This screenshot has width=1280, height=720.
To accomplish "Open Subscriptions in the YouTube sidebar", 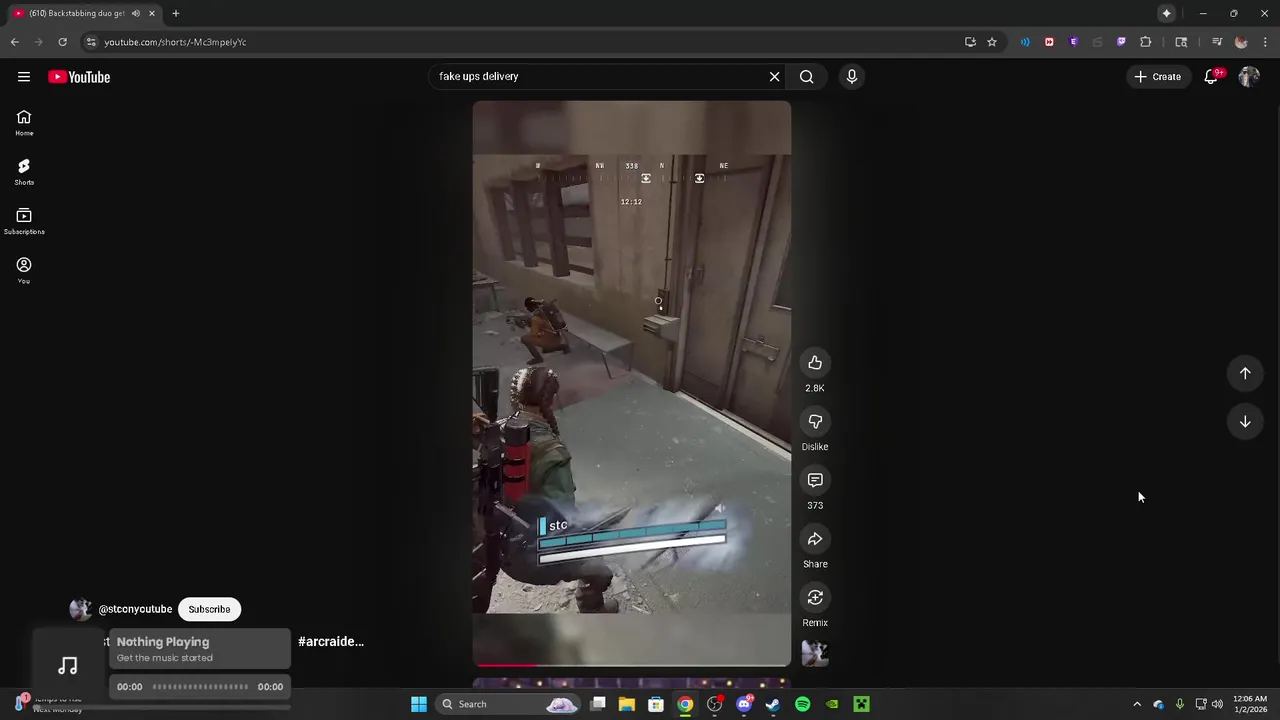I will (24, 221).
